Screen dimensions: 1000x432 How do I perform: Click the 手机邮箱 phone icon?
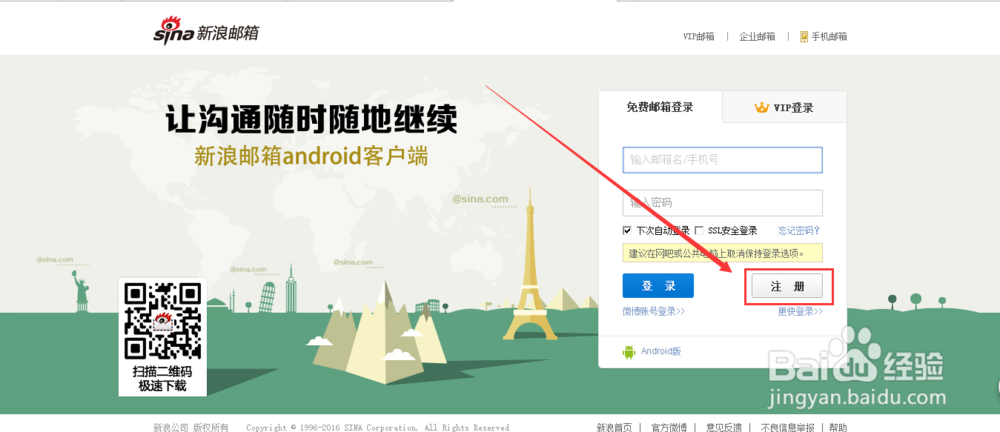804,36
